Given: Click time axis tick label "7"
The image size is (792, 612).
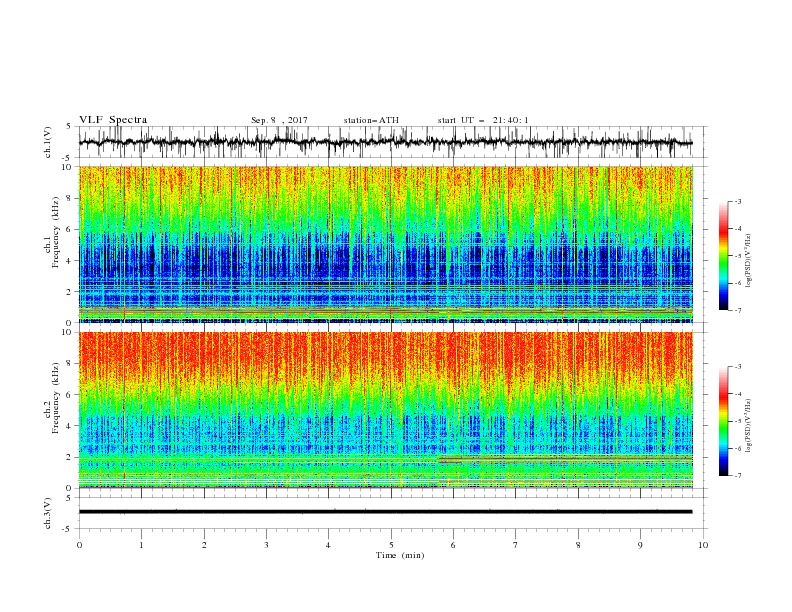Looking at the screenshot, I should [x=516, y=545].
